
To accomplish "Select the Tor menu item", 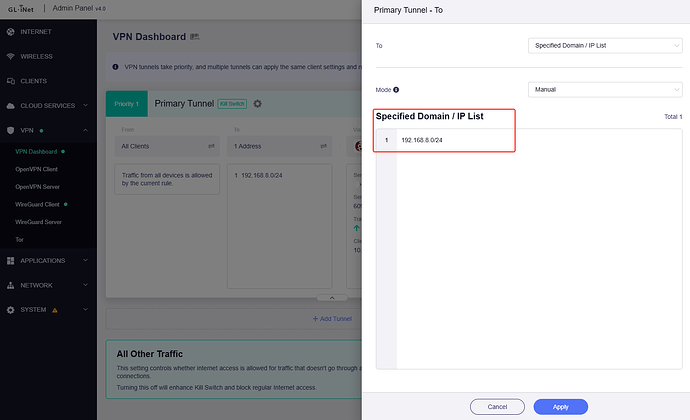I will (19, 240).
